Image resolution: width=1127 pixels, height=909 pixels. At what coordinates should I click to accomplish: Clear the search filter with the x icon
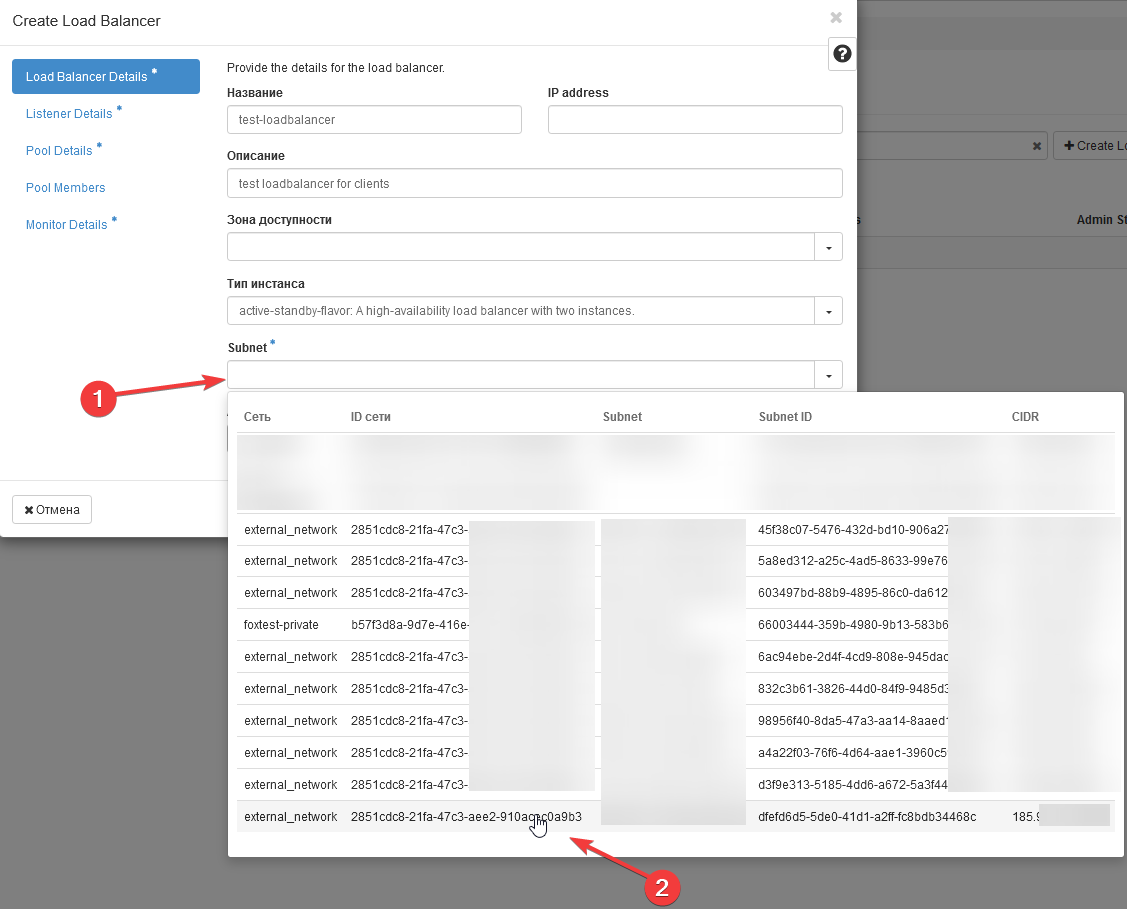pos(1037,146)
